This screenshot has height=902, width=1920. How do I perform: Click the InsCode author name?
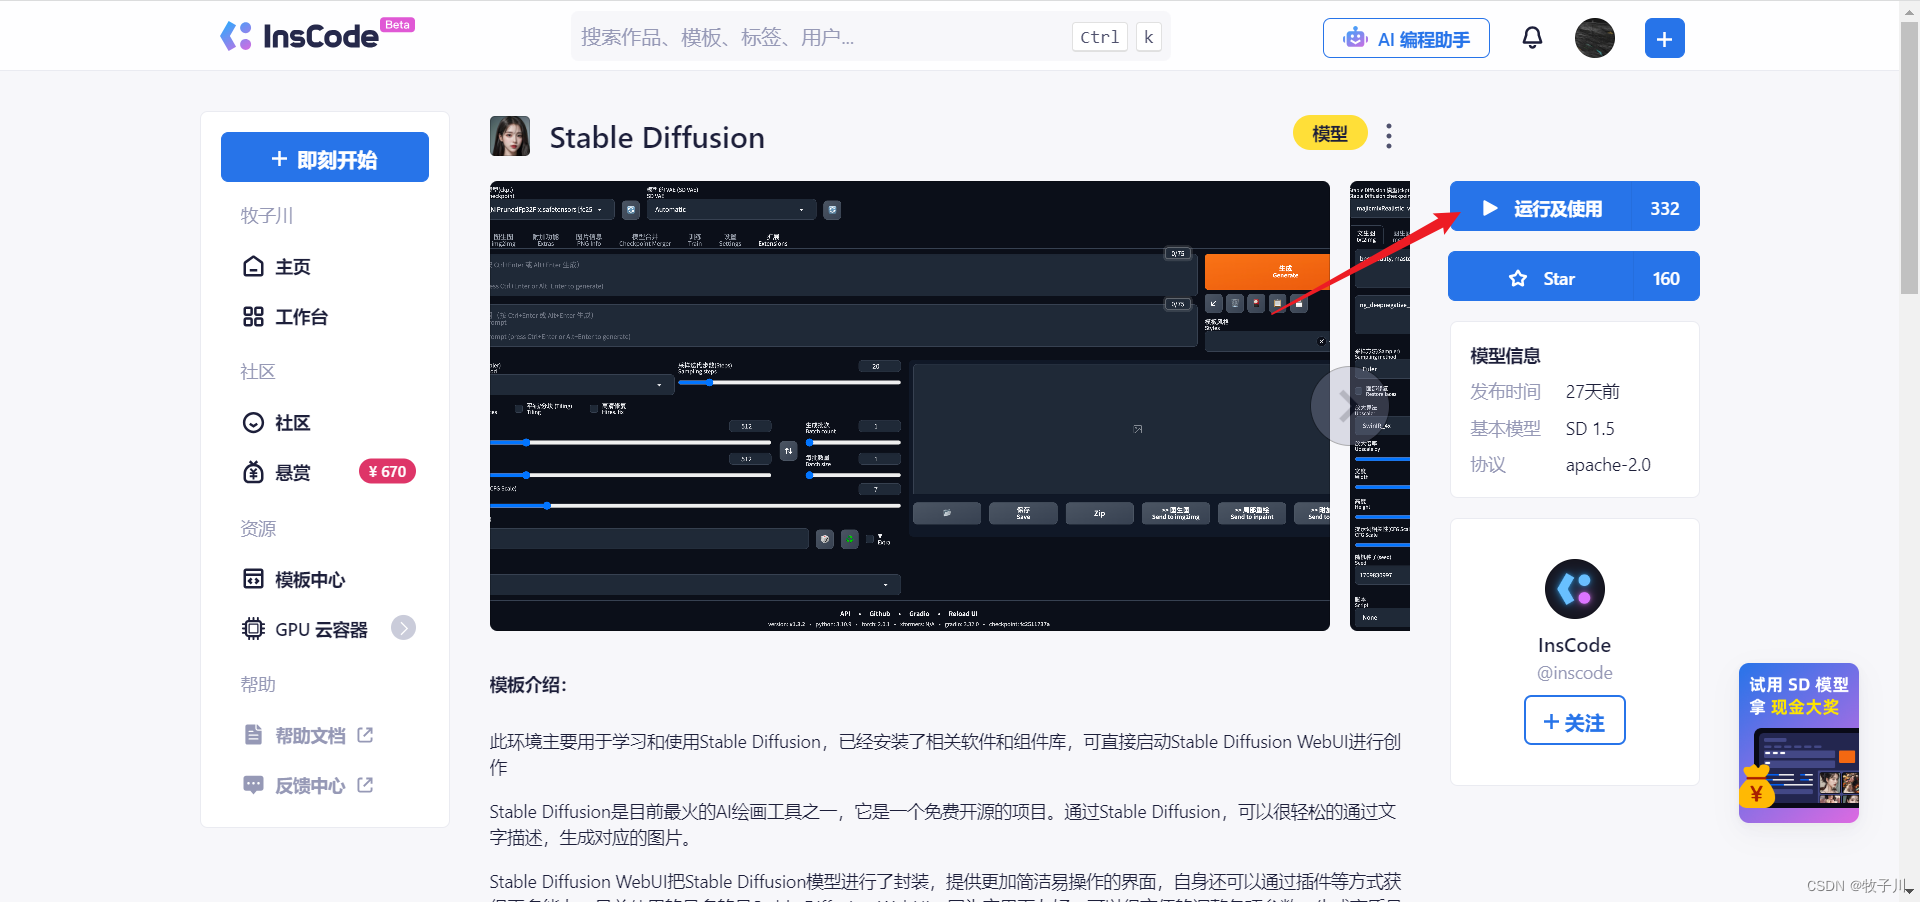(1575, 645)
